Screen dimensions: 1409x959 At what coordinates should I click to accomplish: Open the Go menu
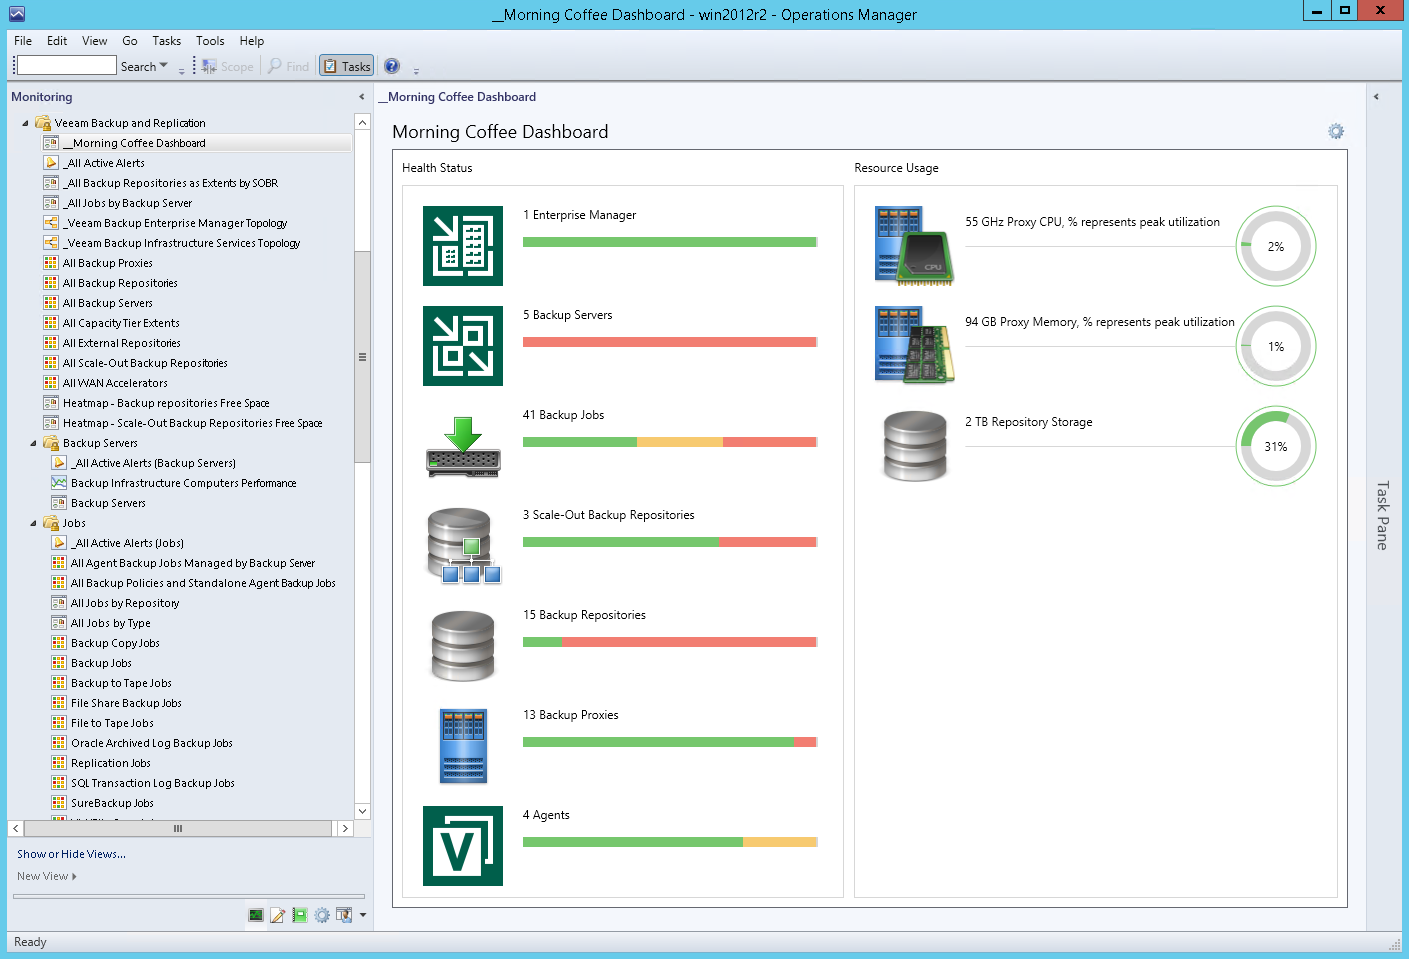pos(130,41)
